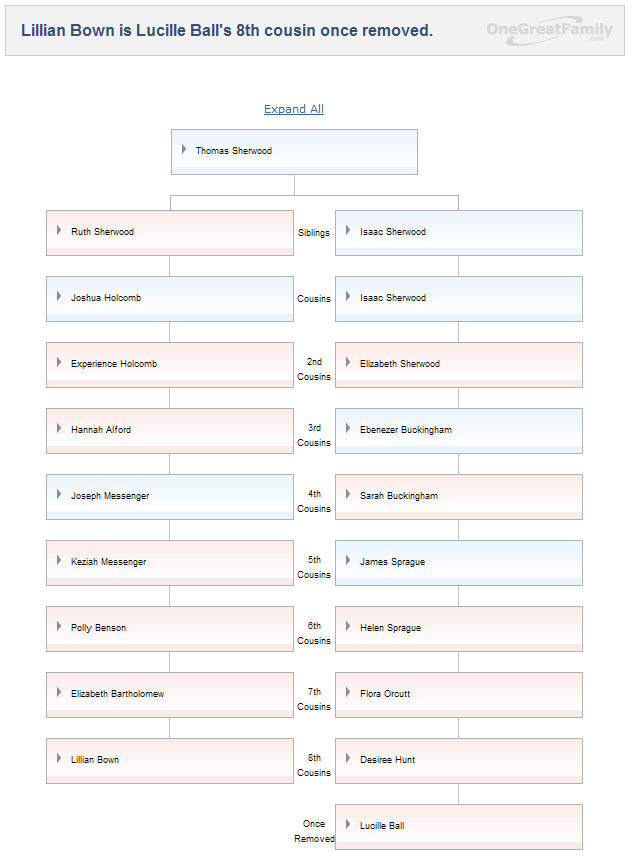Click the Elizabeth Sherwood name
The width and height of the screenshot is (631, 858).
click(399, 364)
